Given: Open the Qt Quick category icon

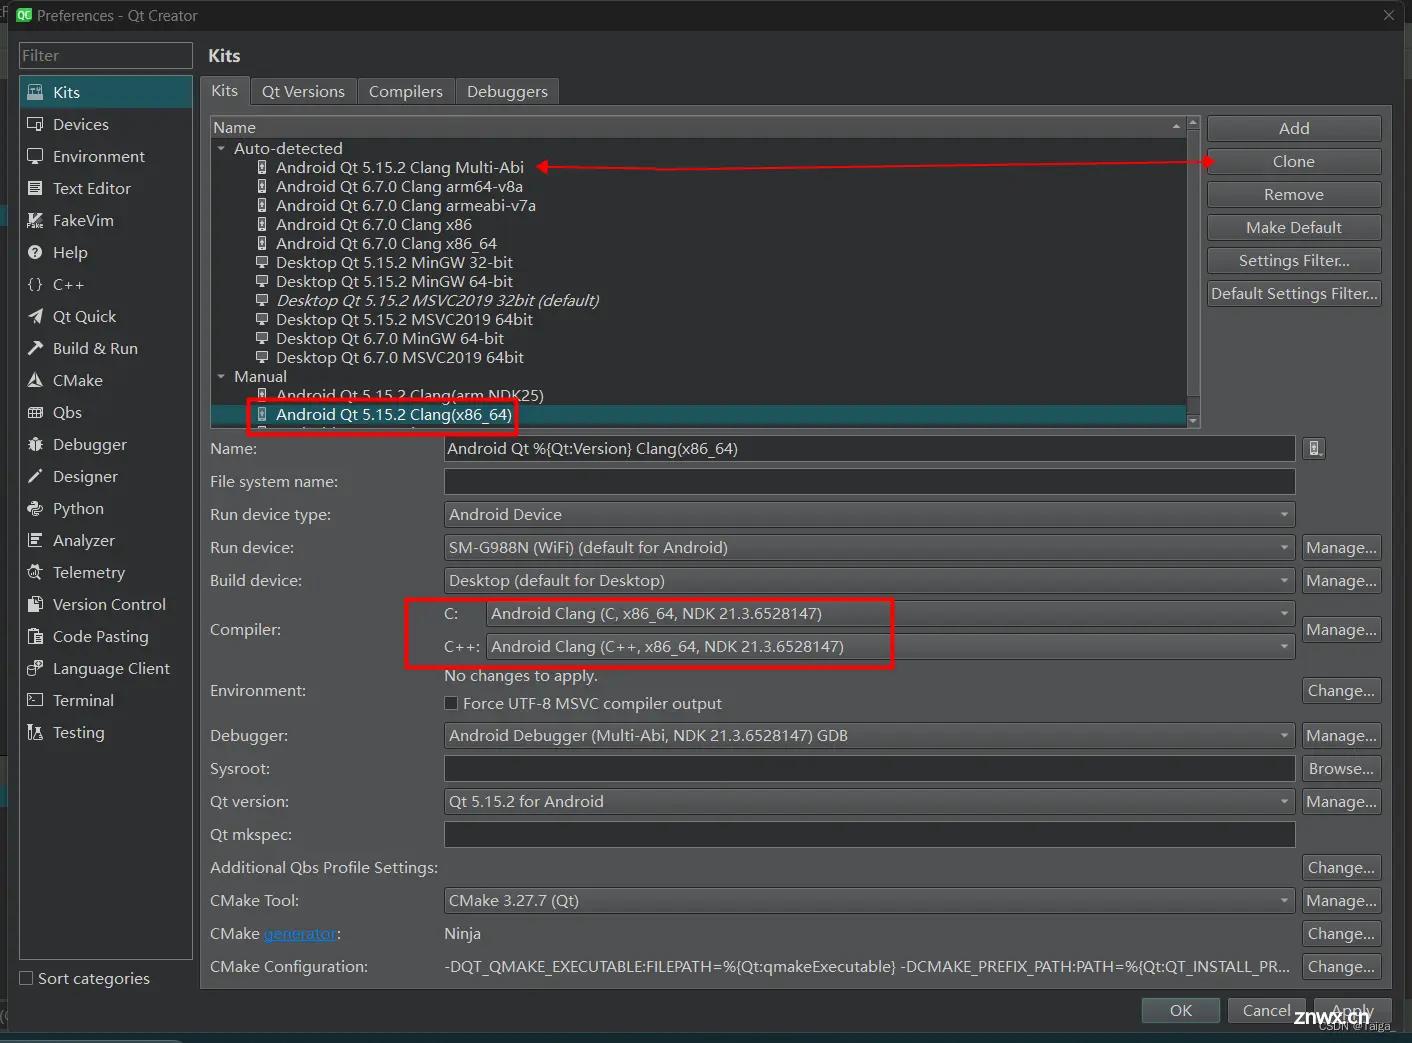Looking at the screenshot, I should click(35, 316).
